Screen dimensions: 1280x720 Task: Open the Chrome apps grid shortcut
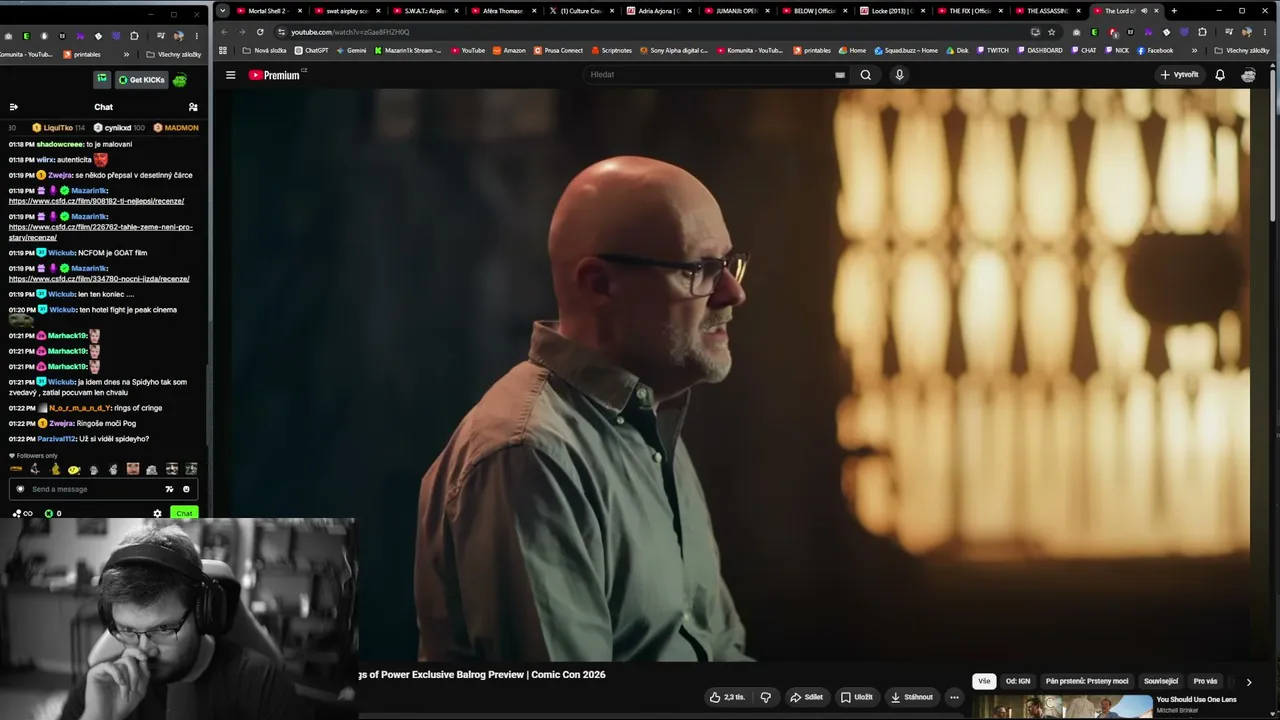click(x=223, y=50)
